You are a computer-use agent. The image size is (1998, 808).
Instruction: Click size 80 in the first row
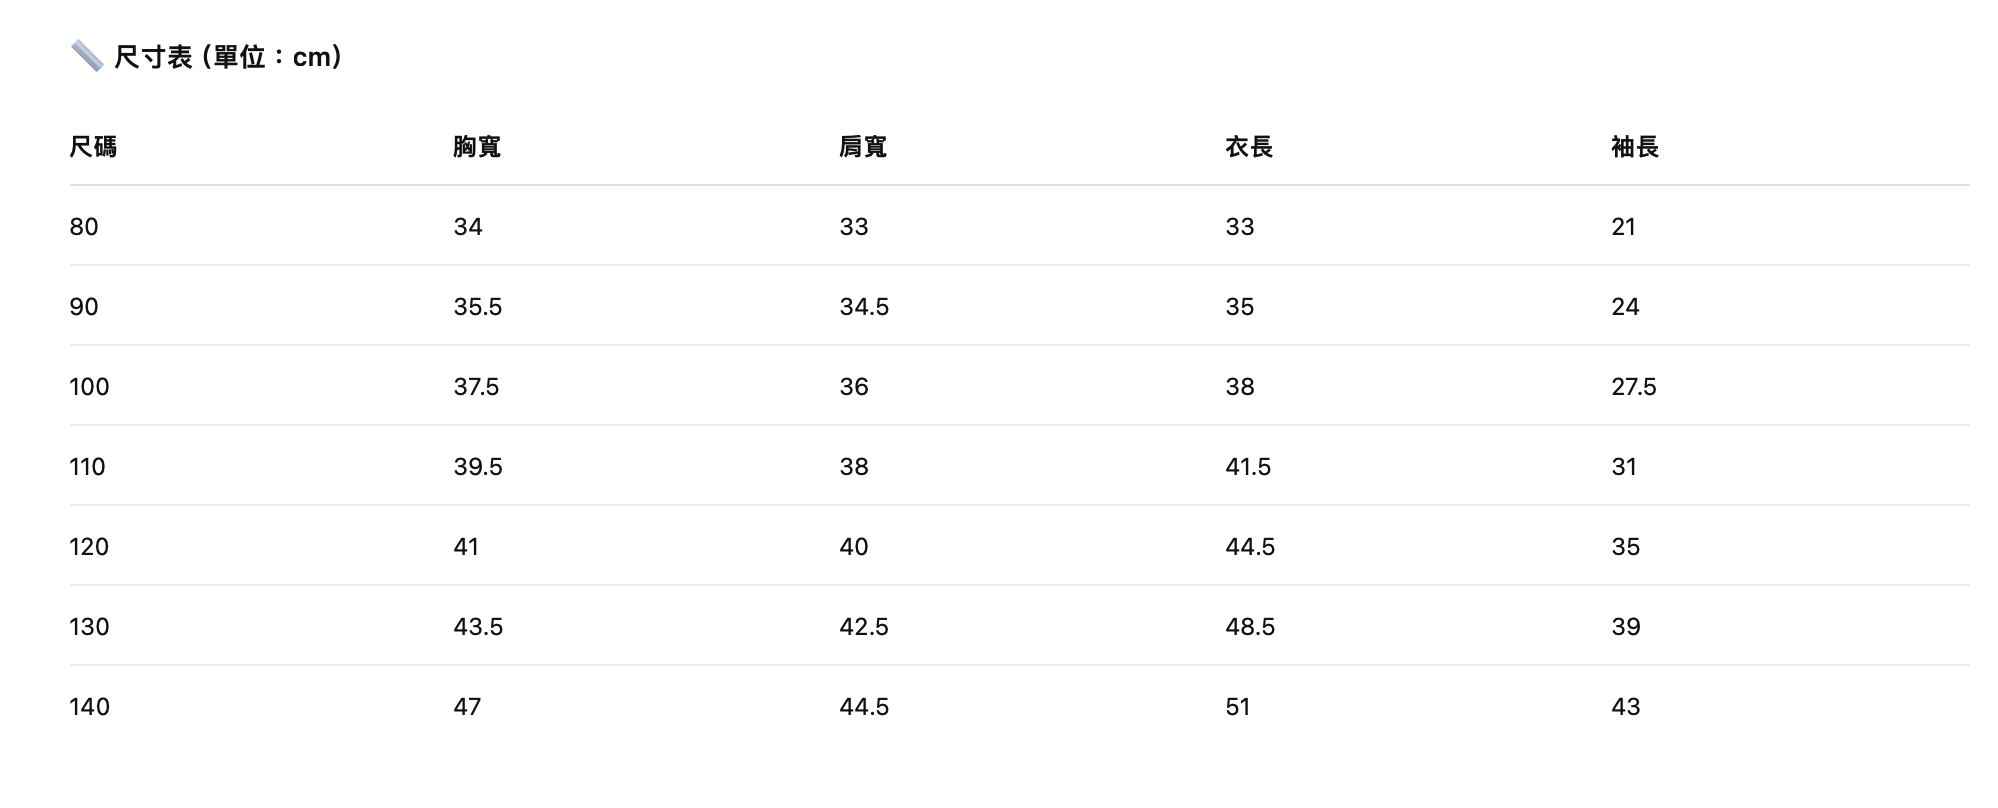[84, 227]
